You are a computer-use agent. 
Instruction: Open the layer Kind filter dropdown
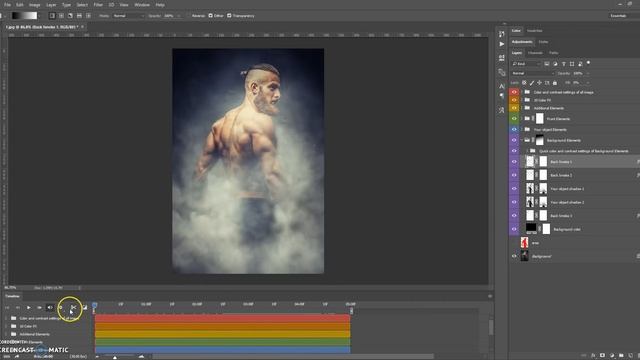pyautogui.click(x=526, y=64)
